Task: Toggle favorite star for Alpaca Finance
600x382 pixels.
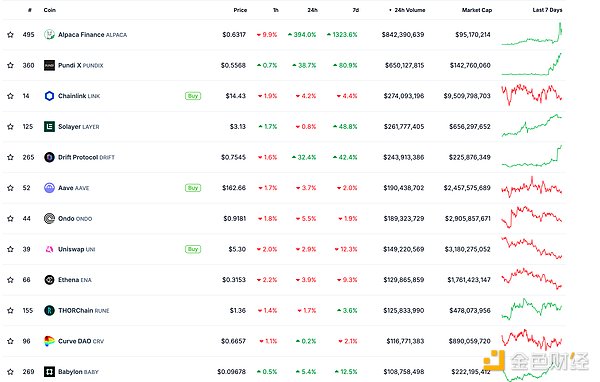Action: pos(10,34)
